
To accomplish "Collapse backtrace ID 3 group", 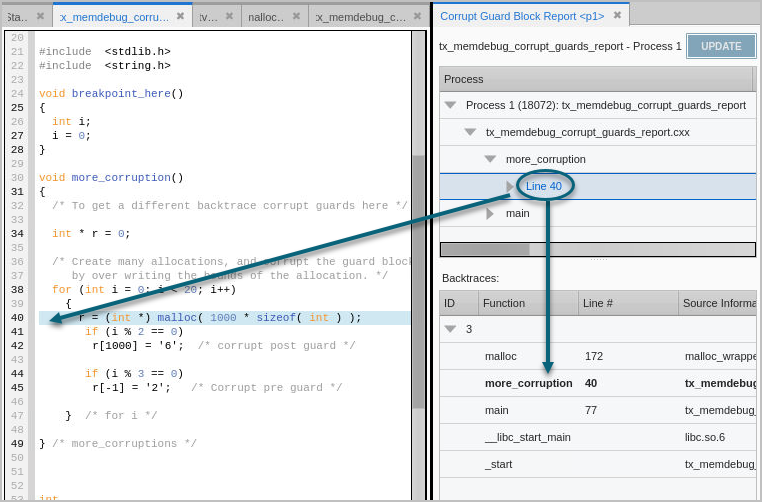I will [x=450, y=329].
